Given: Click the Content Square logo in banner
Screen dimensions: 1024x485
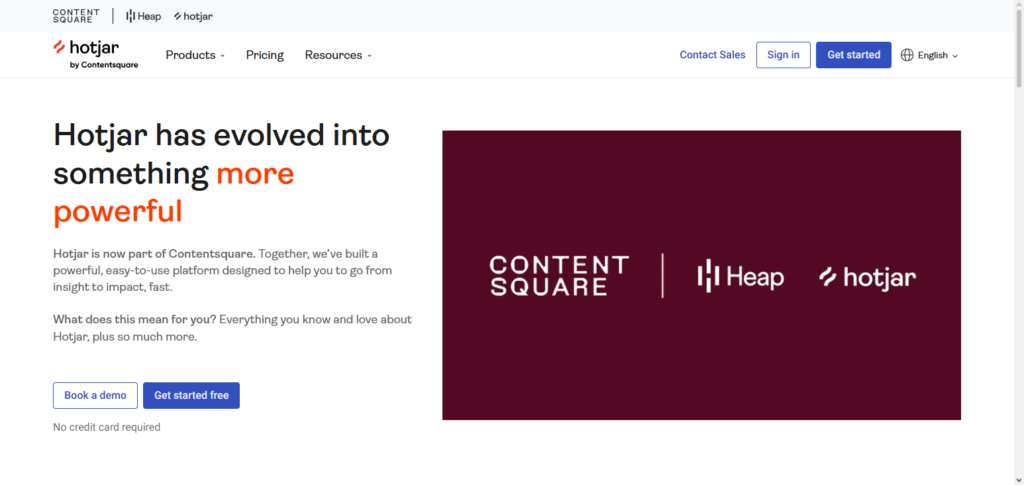Looking at the screenshot, I should [x=559, y=276].
